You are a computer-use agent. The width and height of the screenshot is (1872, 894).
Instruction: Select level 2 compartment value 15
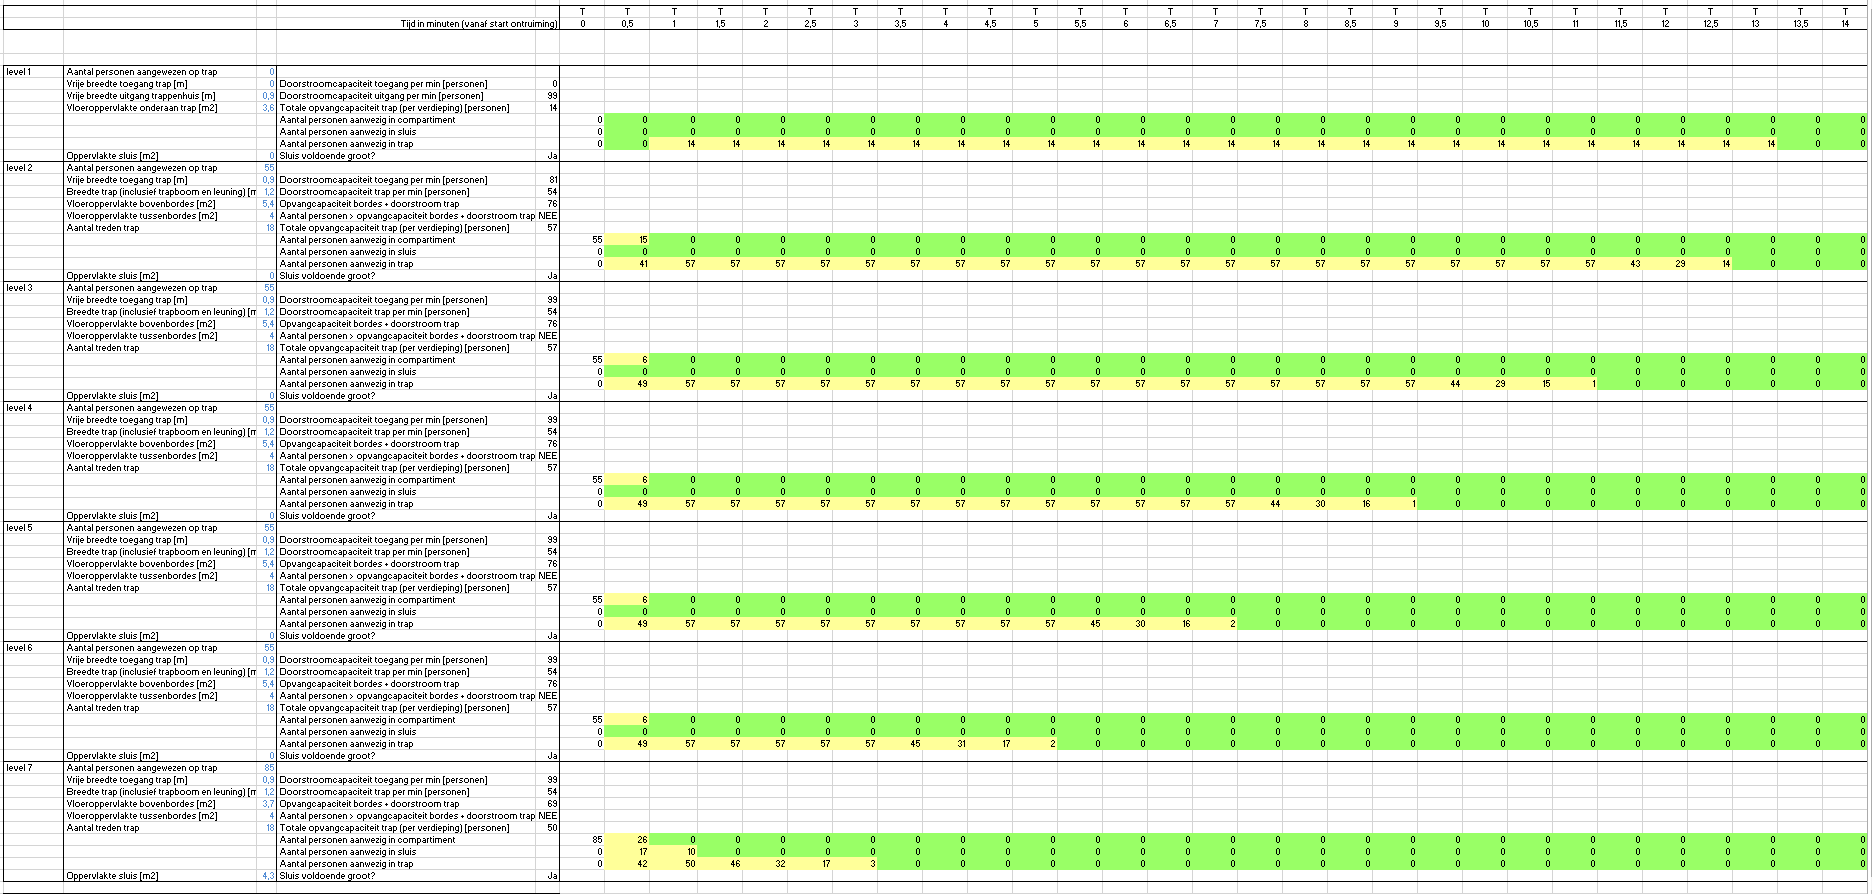pyautogui.click(x=643, y=240)
